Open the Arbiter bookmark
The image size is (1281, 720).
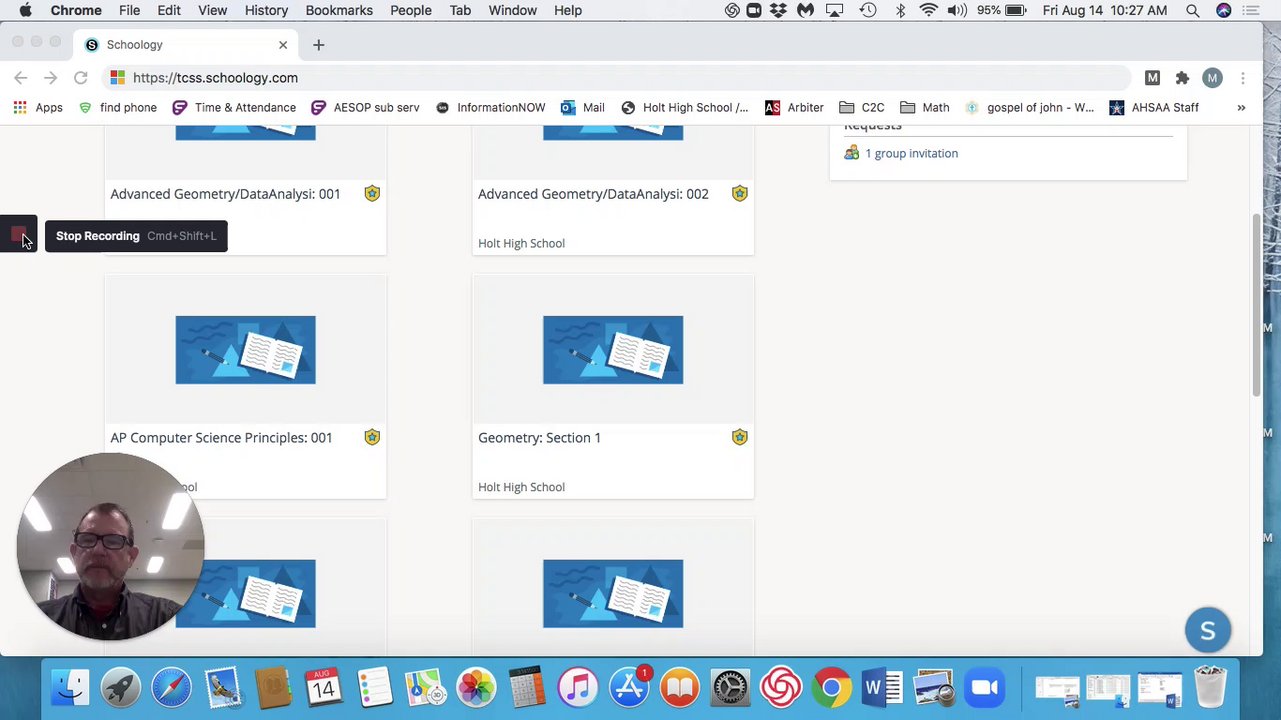tap(794, 107)
